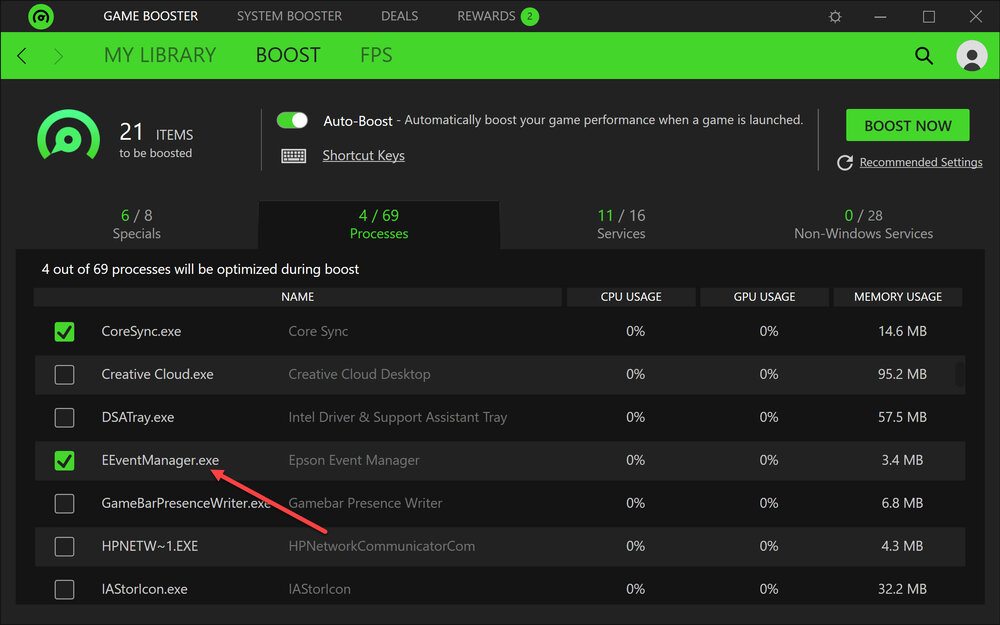This screenshot has height=625, width=1000.
Task: Switch to the FPS tab
Action: point(376,55)
